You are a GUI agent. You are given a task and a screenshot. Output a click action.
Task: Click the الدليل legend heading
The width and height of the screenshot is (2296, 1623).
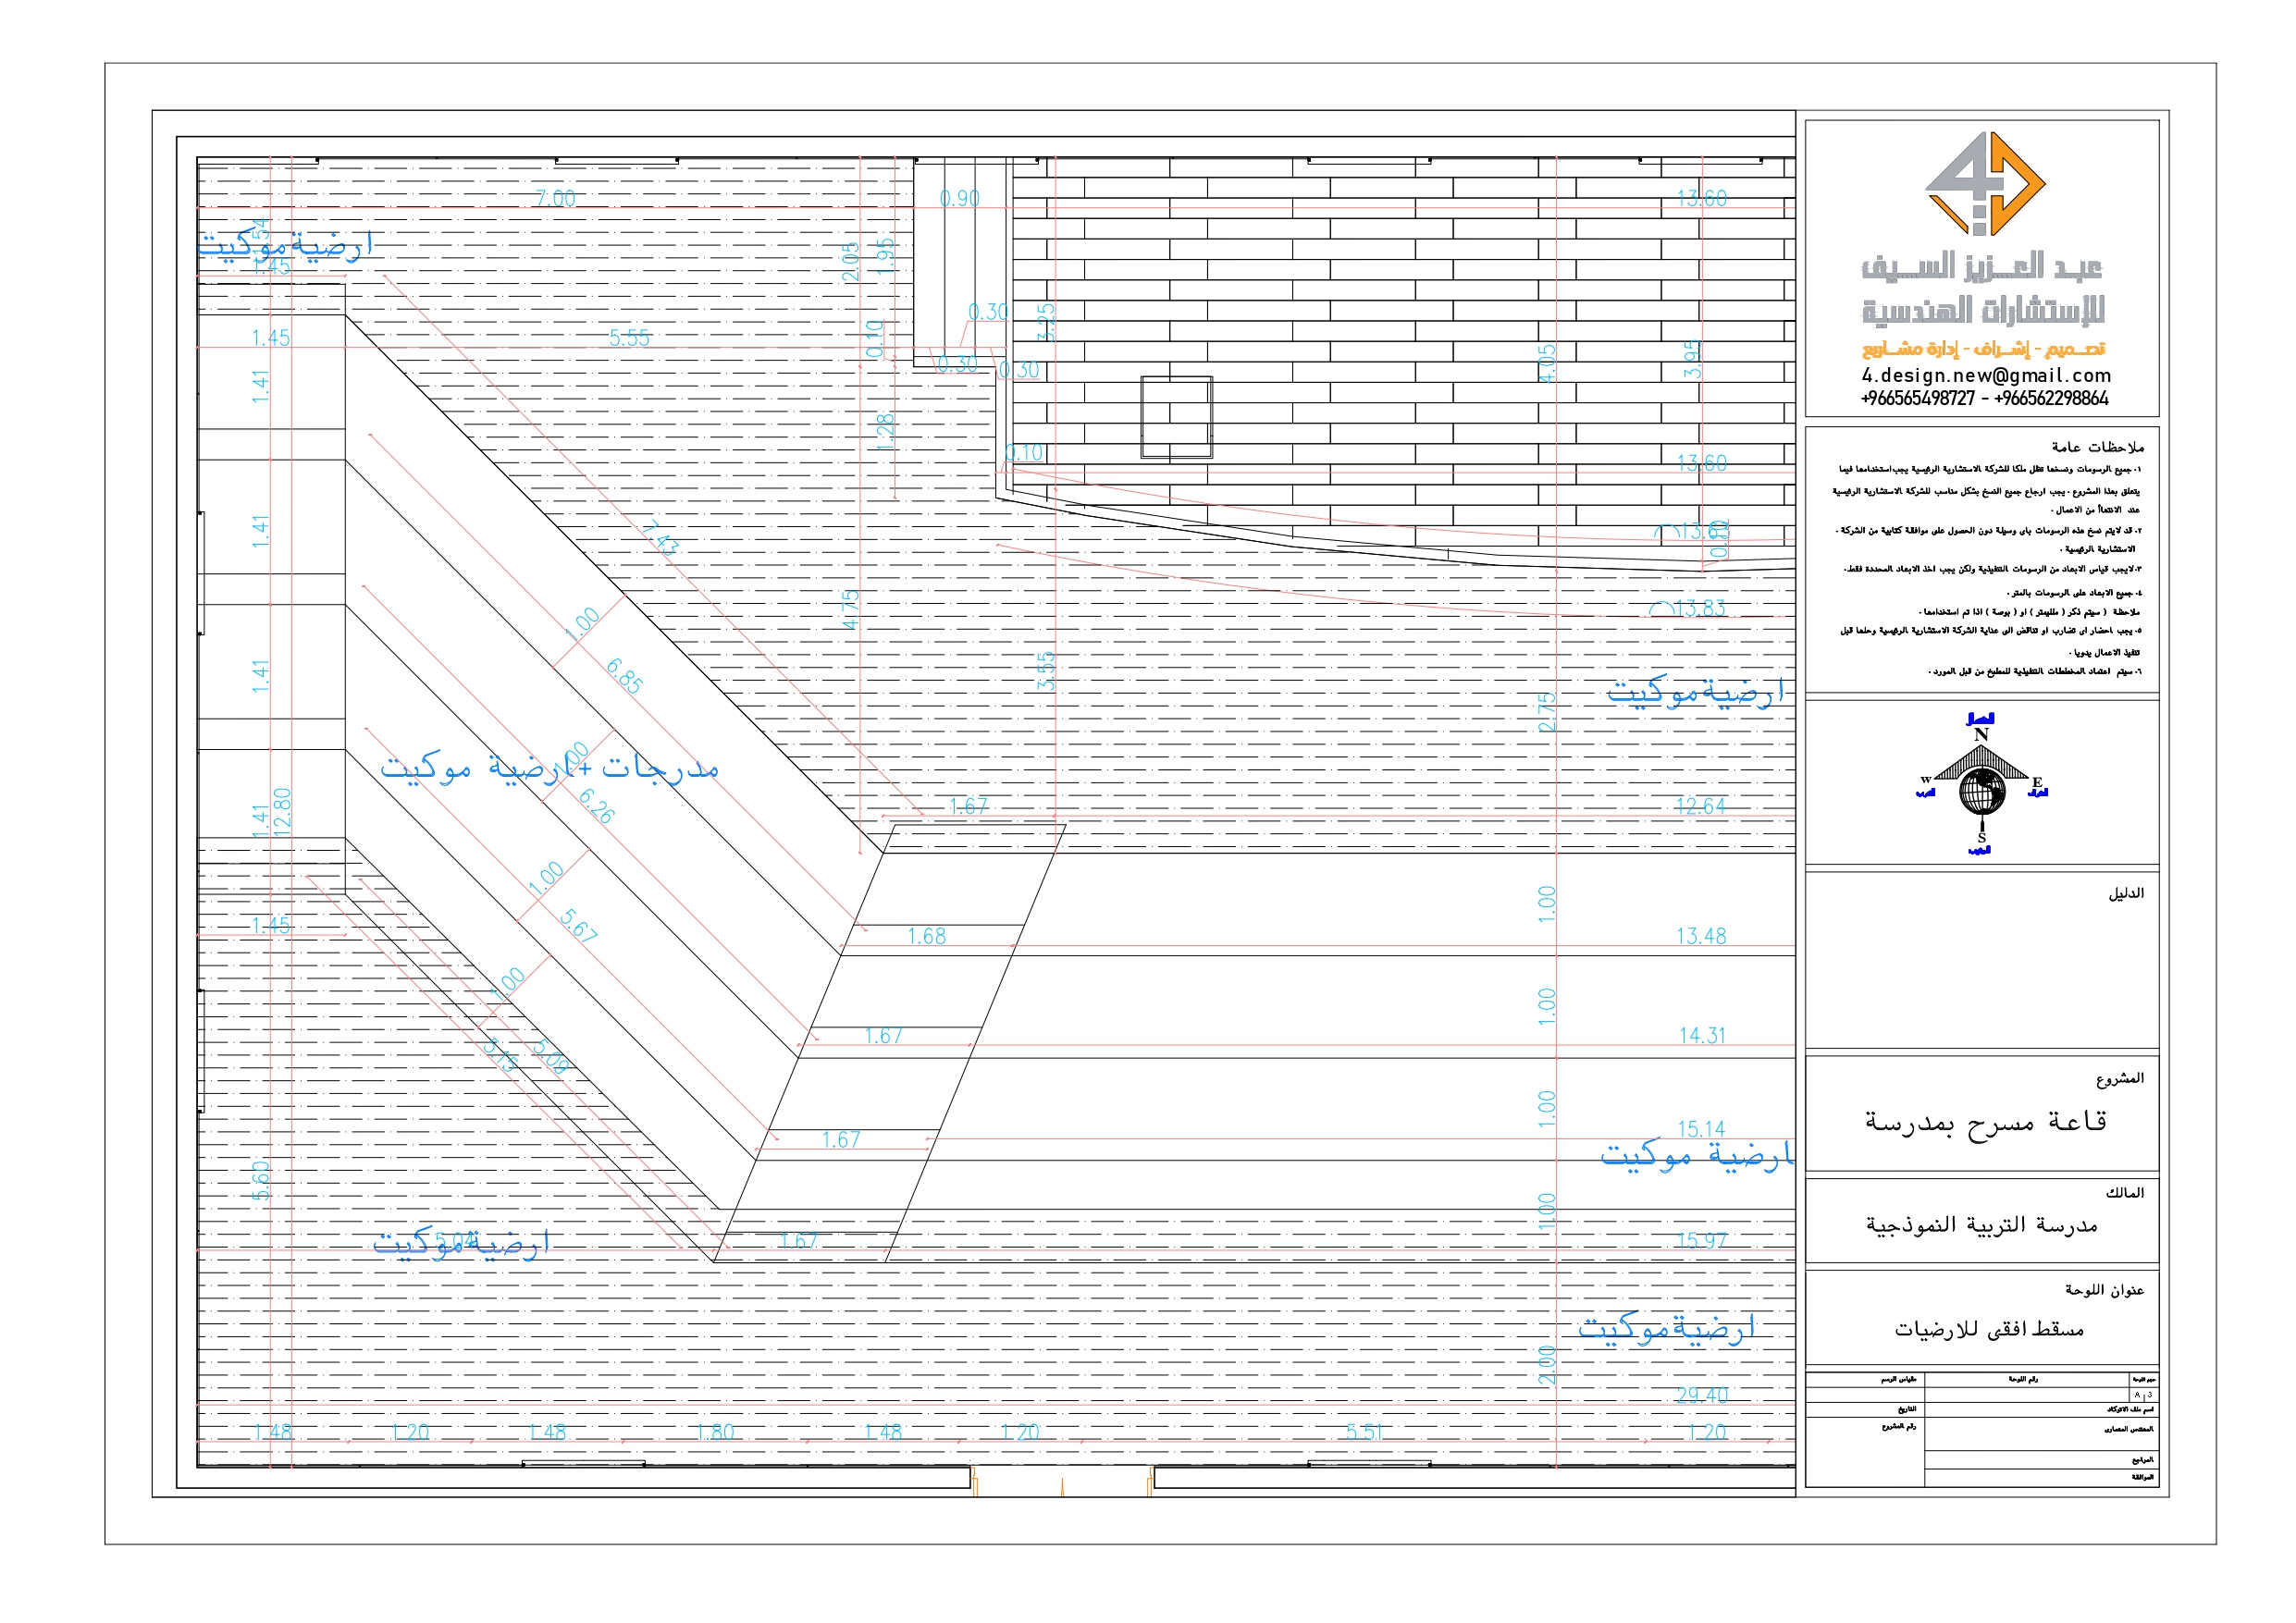click(2126, 893)
